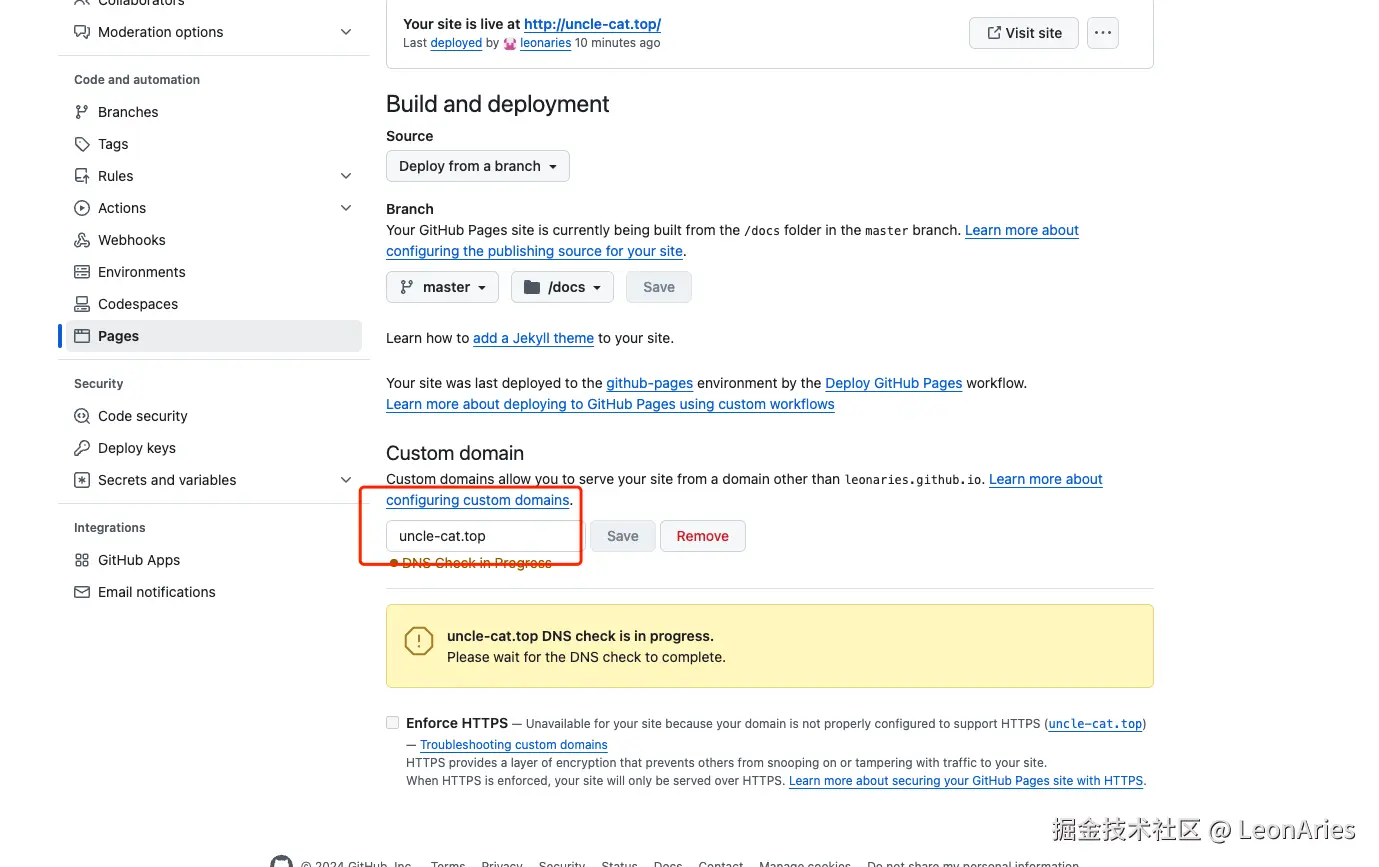Click the Secrets and variables asterisk icon

pyautogui.click(x=82, y=480)
